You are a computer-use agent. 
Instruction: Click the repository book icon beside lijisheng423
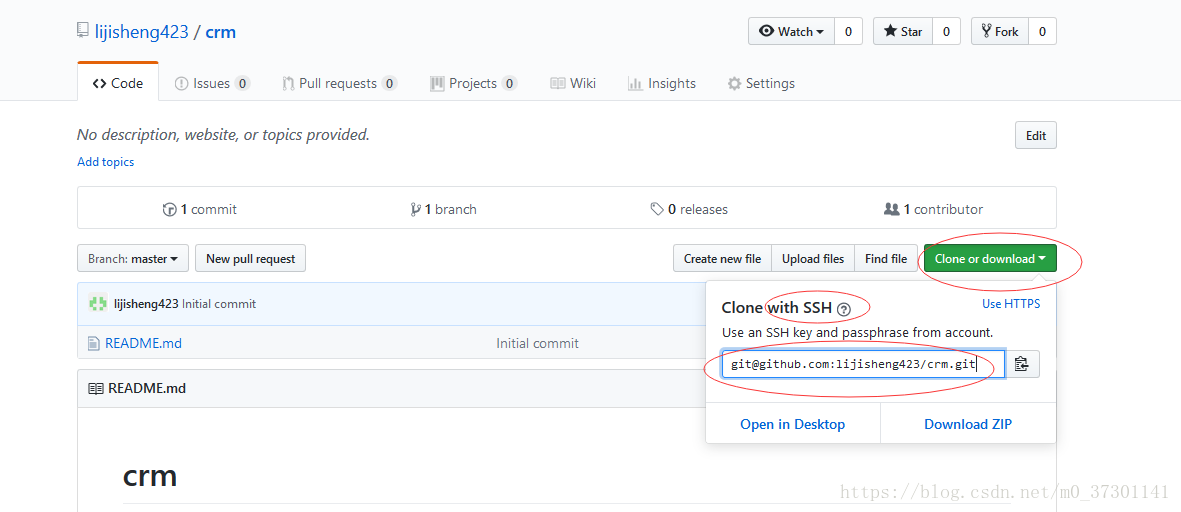click(x=83, y=31)
